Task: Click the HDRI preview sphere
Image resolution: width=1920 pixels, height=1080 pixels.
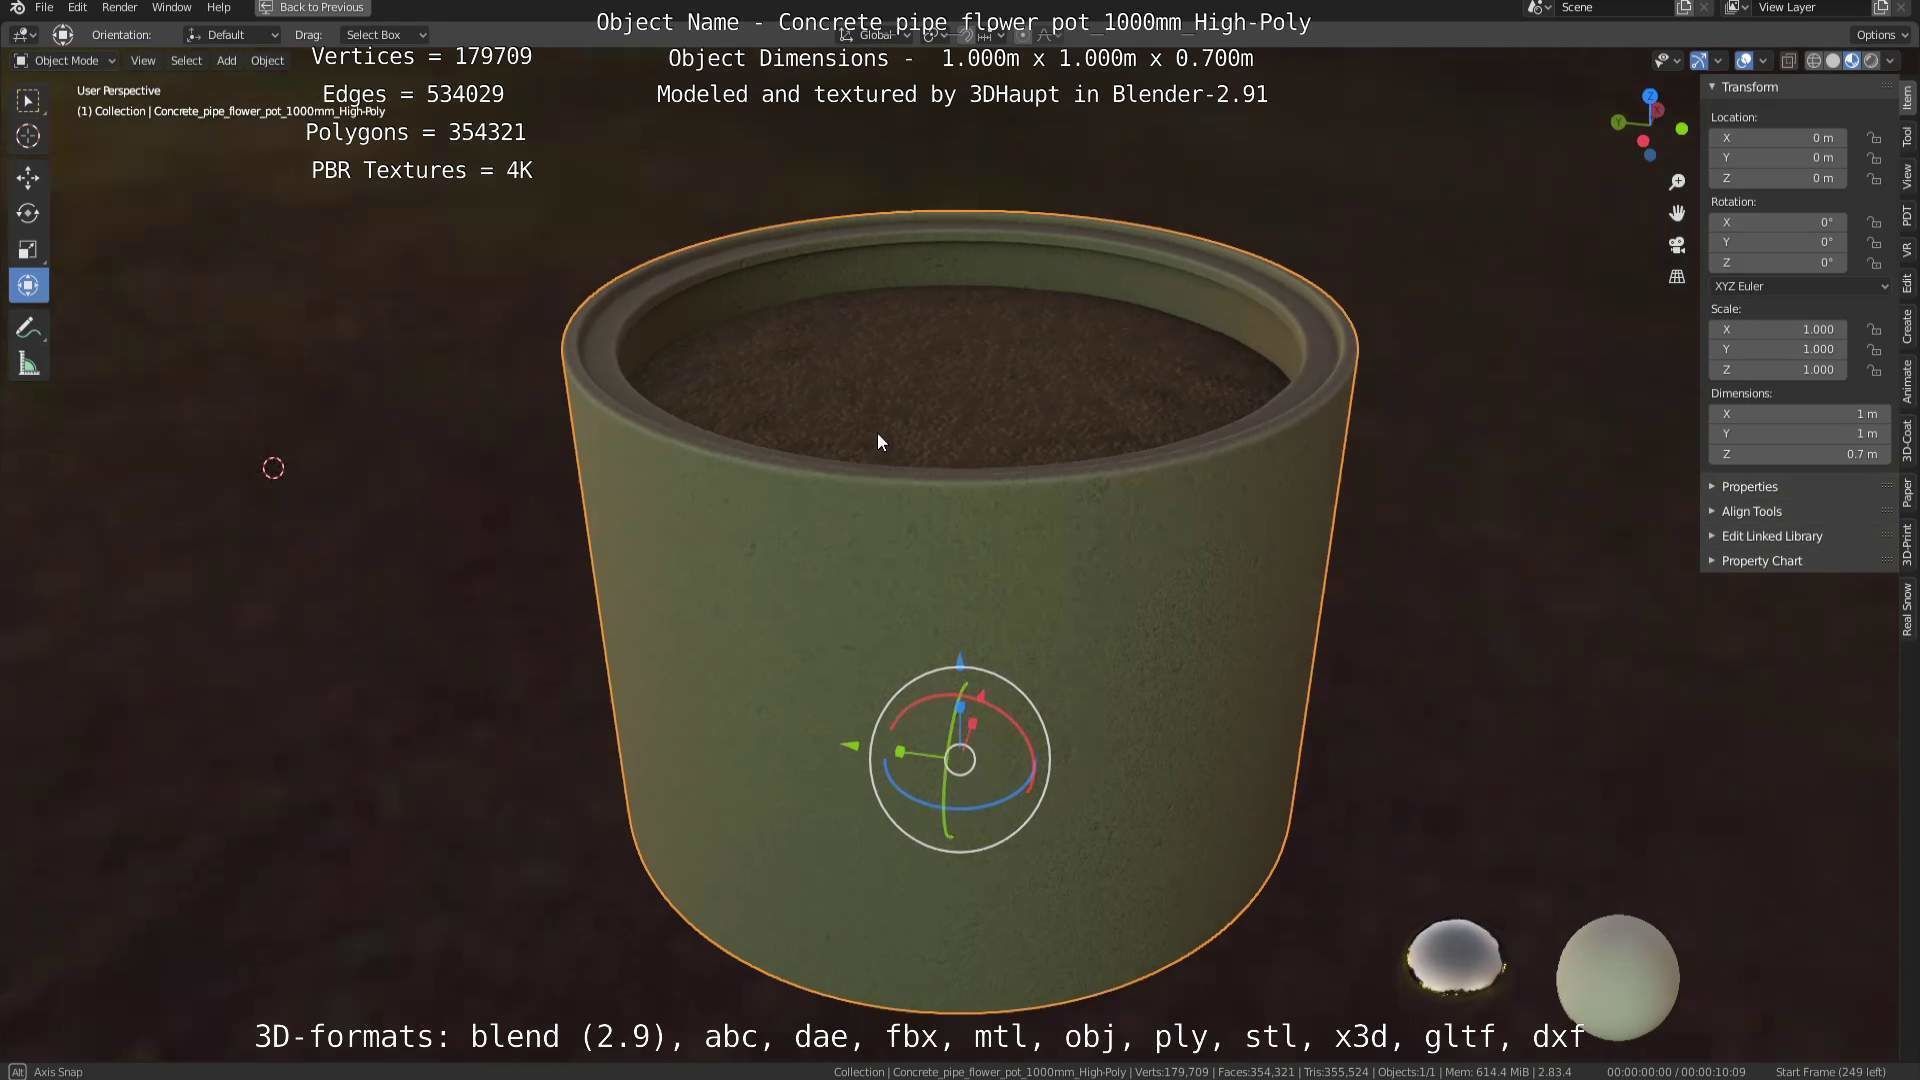Action: click(1455, 957)
